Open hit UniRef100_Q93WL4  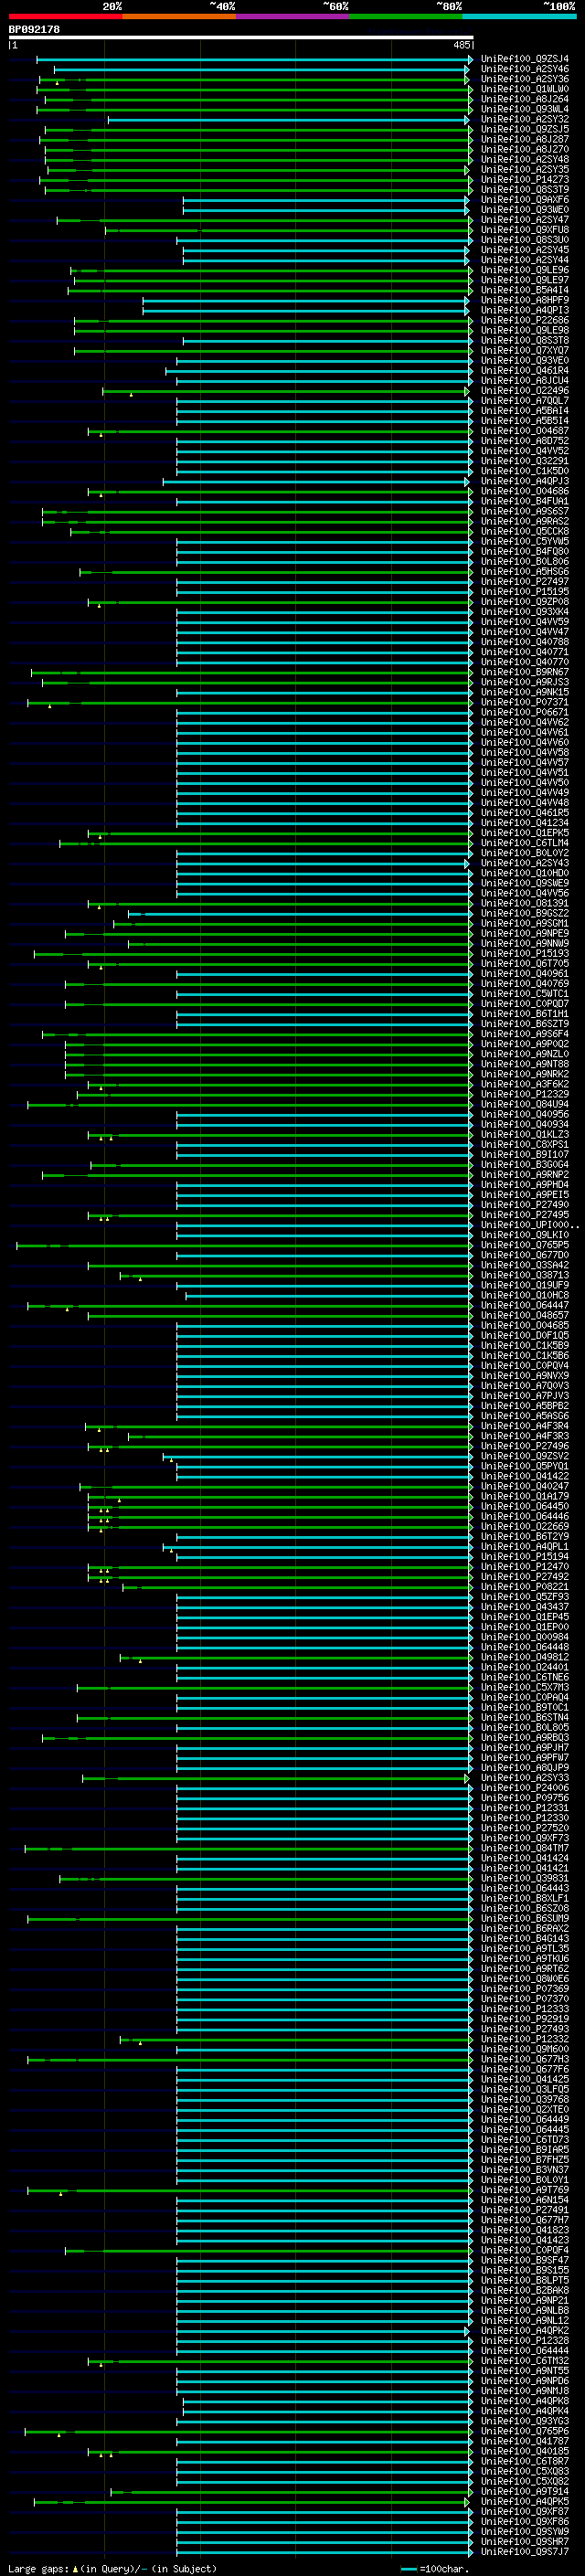pos(525,109)
